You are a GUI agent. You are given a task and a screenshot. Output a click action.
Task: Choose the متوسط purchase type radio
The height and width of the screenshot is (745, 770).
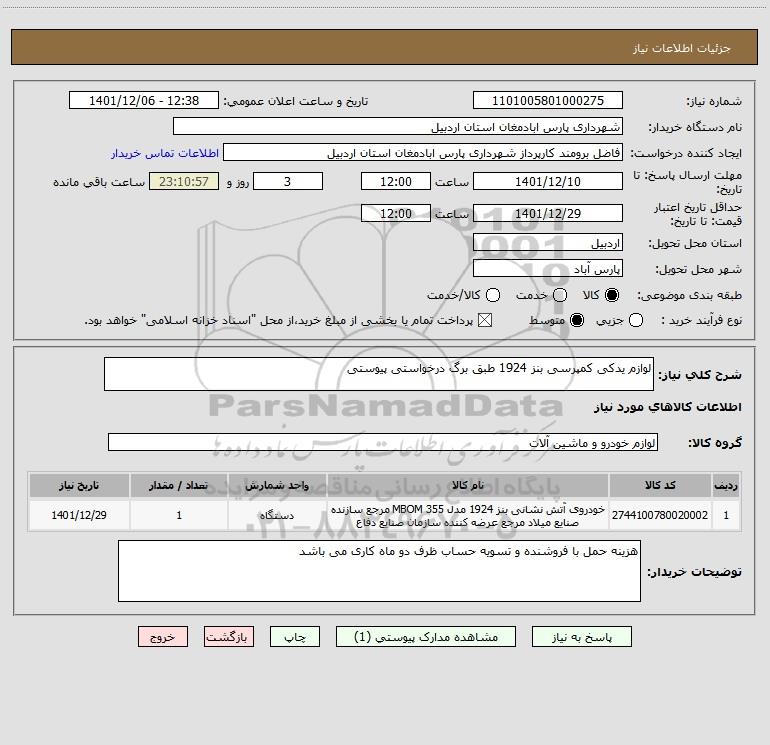click(x=577, y=320)
